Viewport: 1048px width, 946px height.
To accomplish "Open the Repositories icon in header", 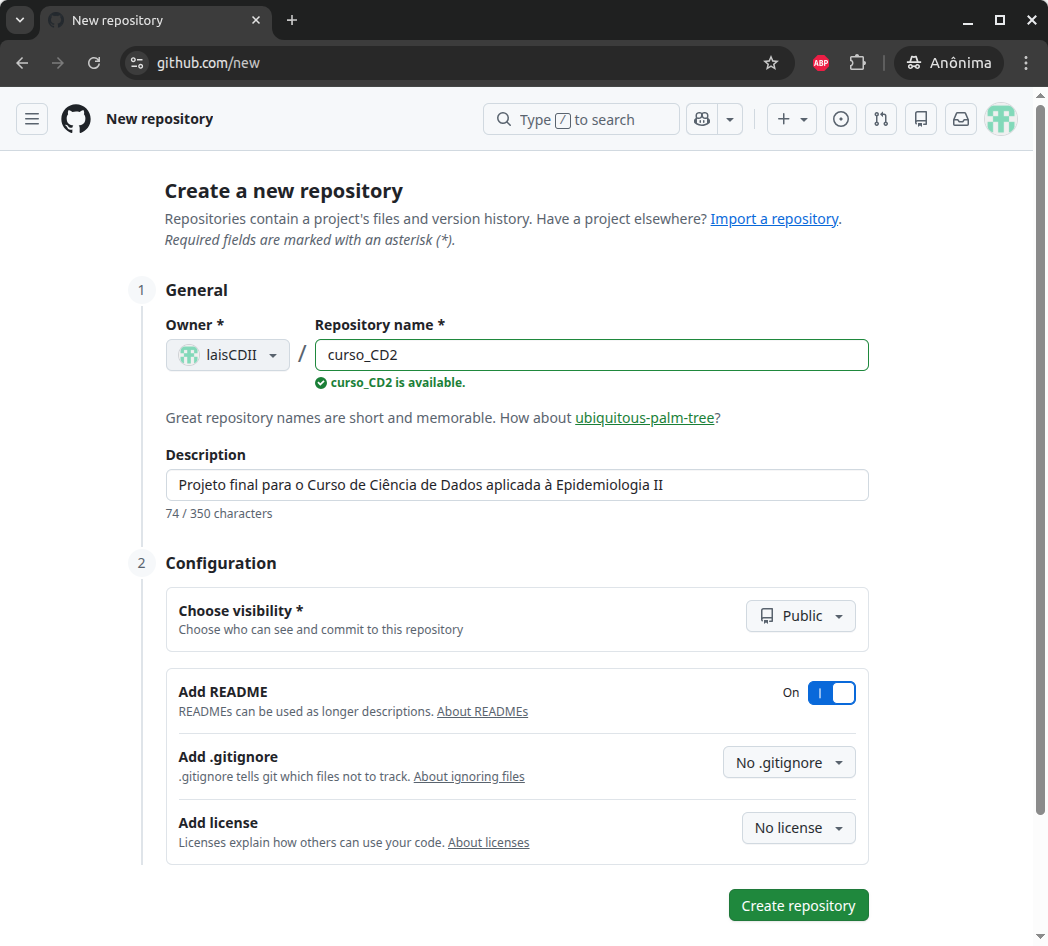I will [x=921, y=119].
